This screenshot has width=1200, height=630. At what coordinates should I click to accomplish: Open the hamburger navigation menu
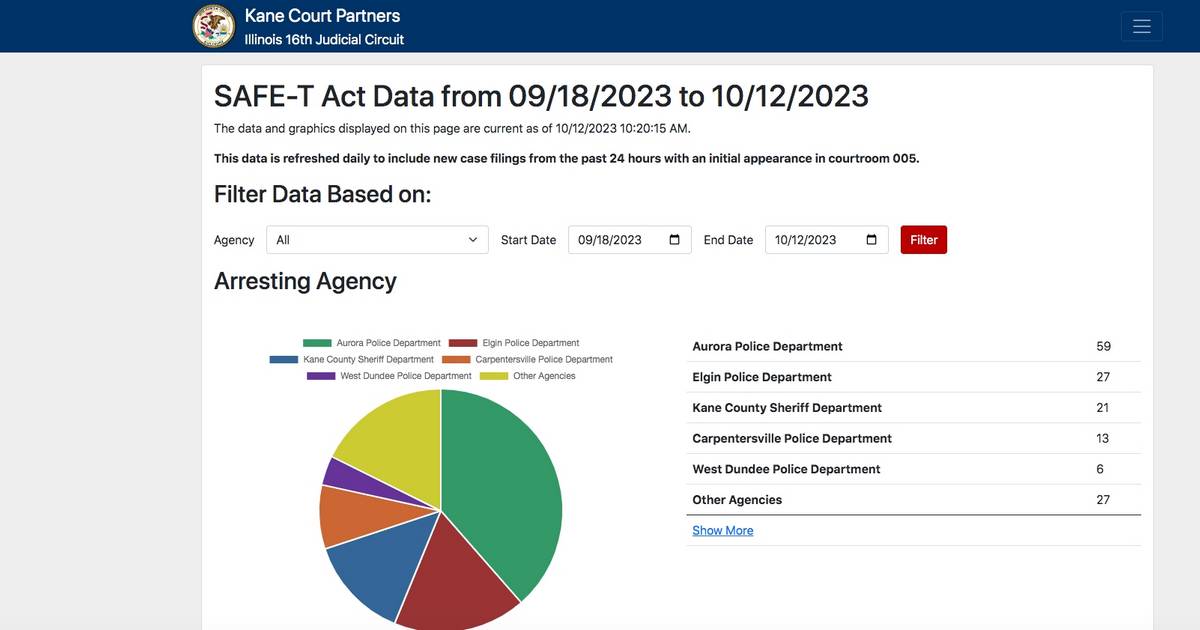pyautogui.click(x=1141, y=26)
